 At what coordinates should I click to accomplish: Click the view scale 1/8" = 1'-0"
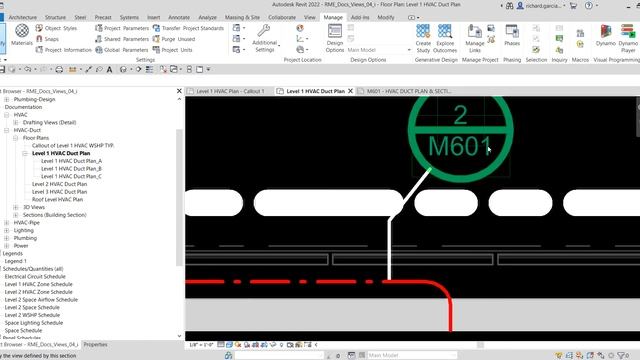click(x=201, y=345)
